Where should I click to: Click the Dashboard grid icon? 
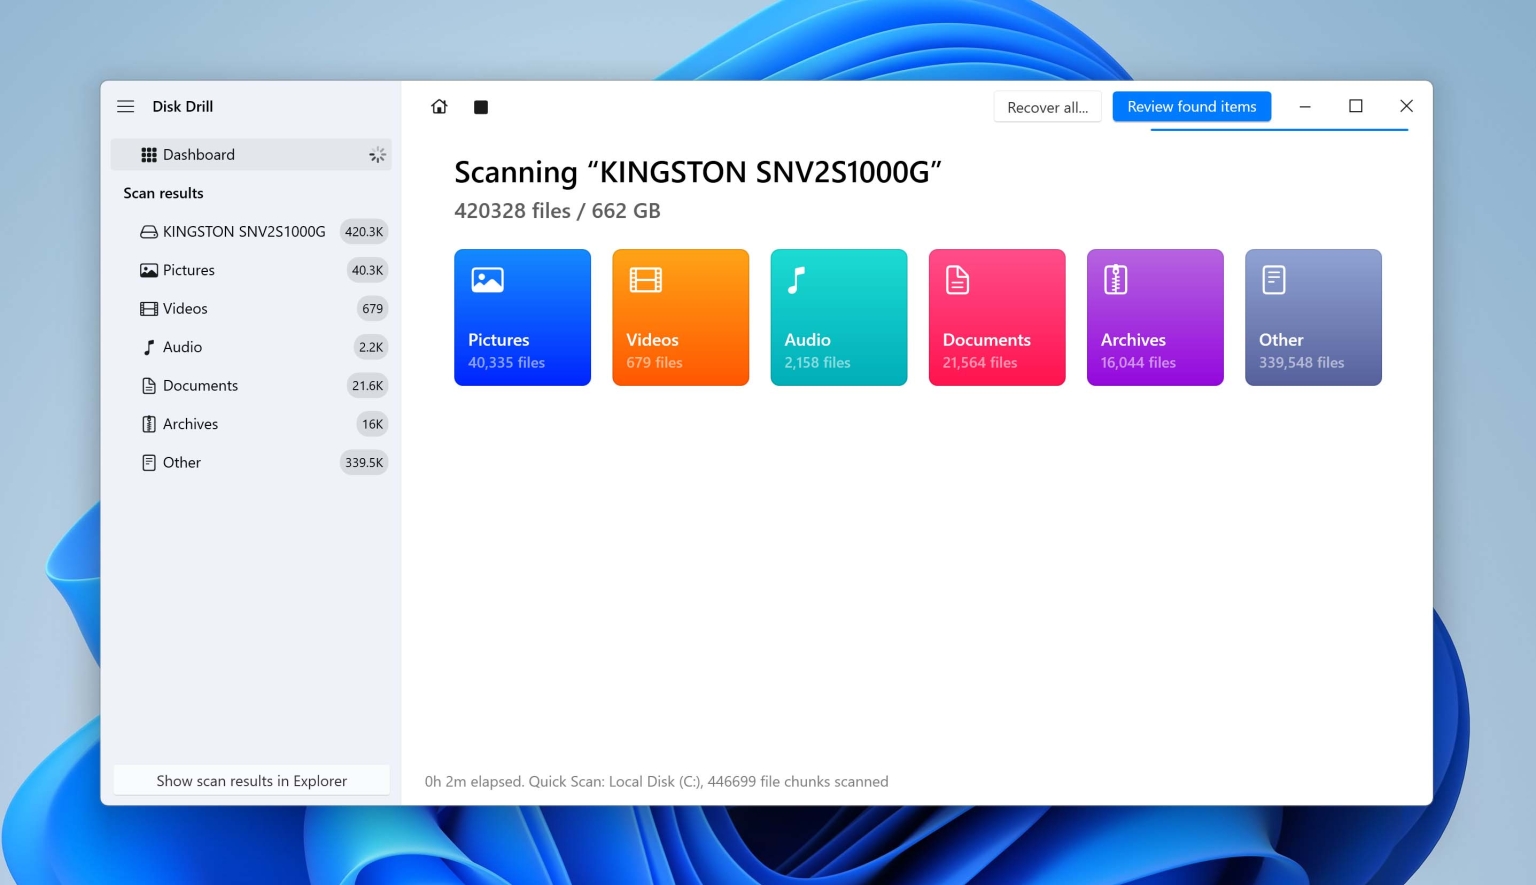pos(149,155)
